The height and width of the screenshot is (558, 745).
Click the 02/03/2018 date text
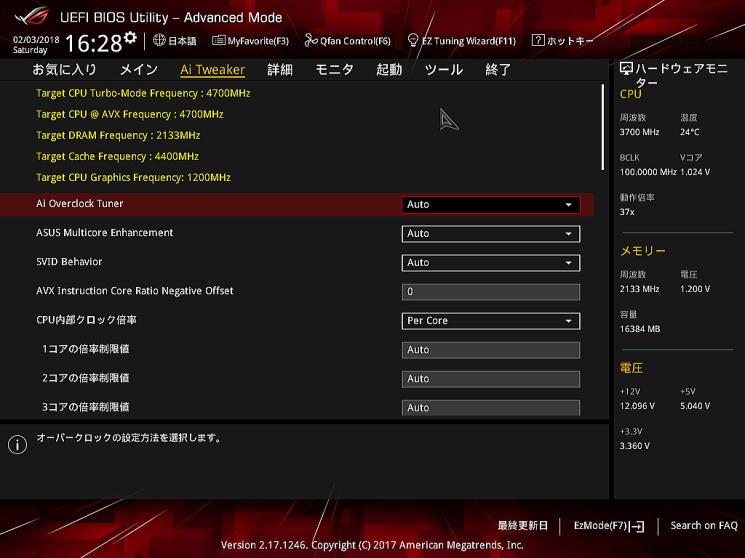pos(36,40)
